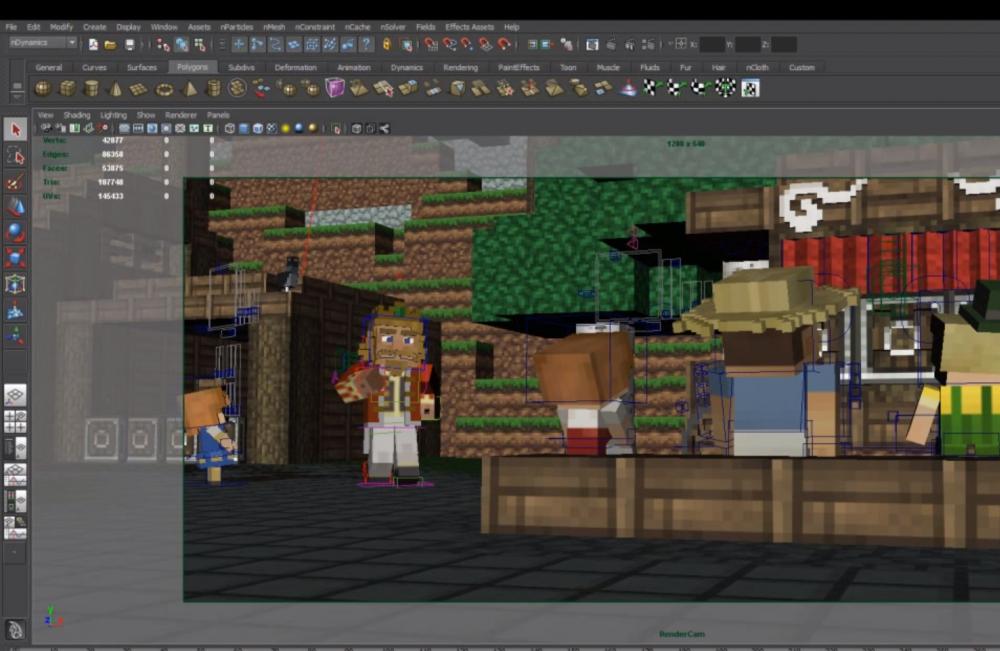Image resolution: width=1000 pixels, height=651 pixels.
Task: Toggle snap to curves magnet
Action: (x=450, y=45)
